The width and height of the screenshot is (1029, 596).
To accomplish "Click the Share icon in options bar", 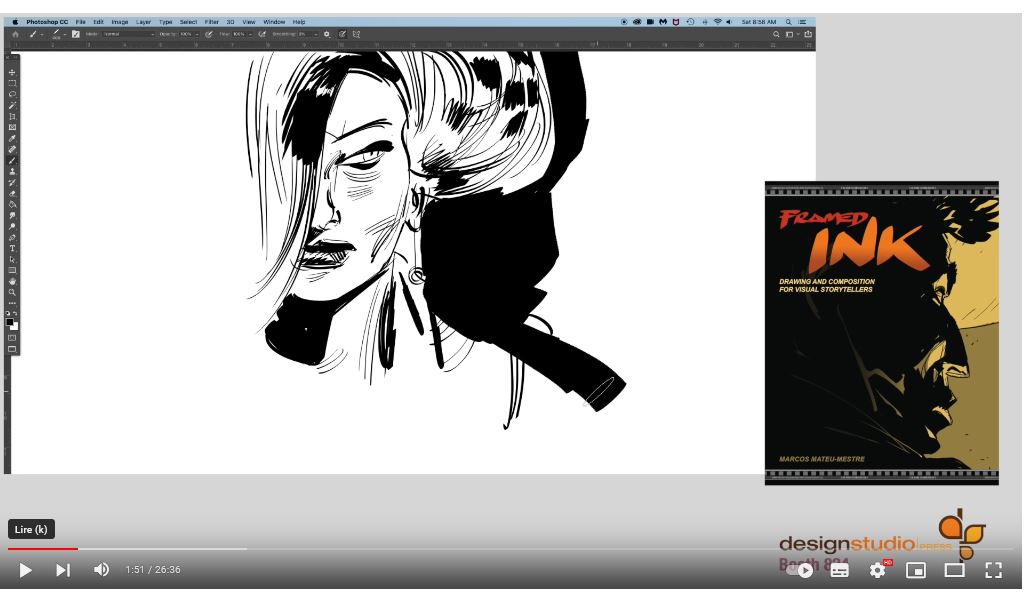I will coord(808,34).
